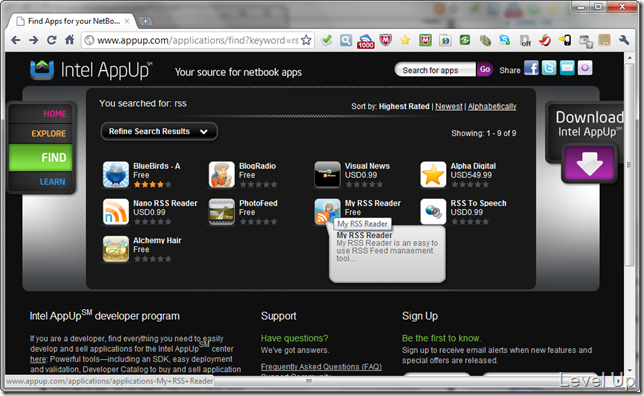Open the RSS To Speech app icon
The image size is (644, 396).
click(x=433, y=212)
